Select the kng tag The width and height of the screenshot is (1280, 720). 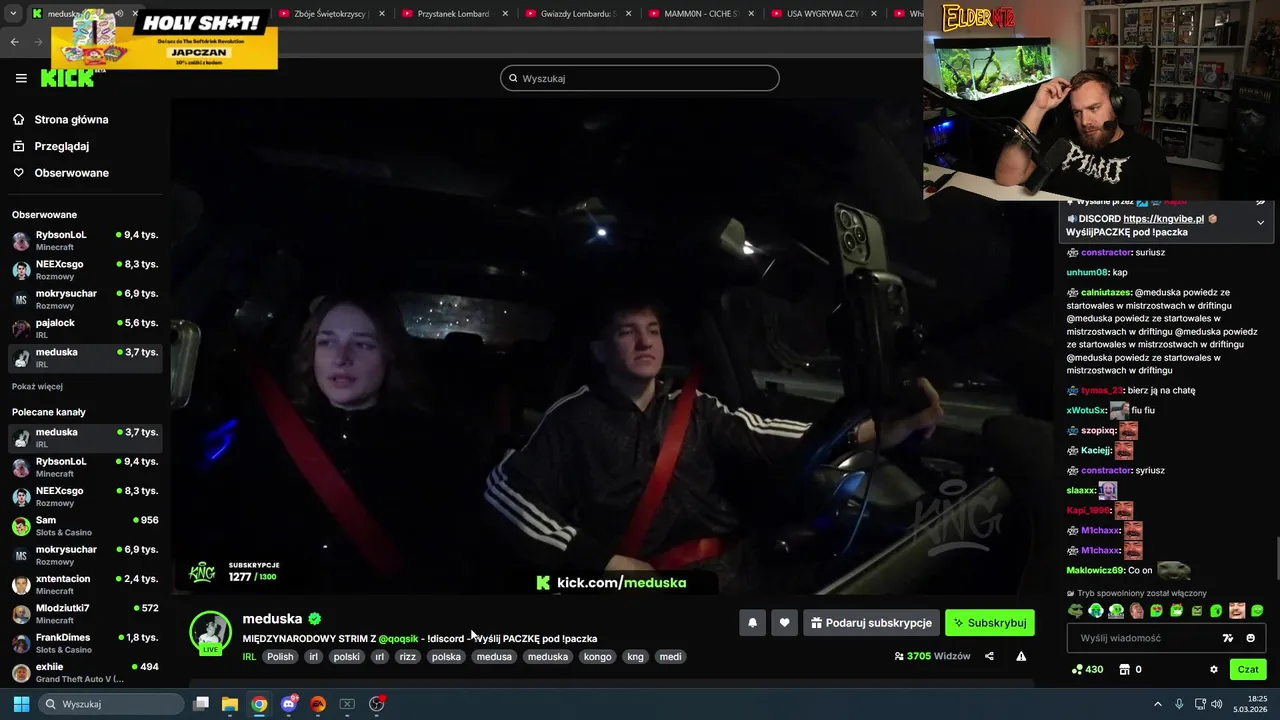point(635,657)
